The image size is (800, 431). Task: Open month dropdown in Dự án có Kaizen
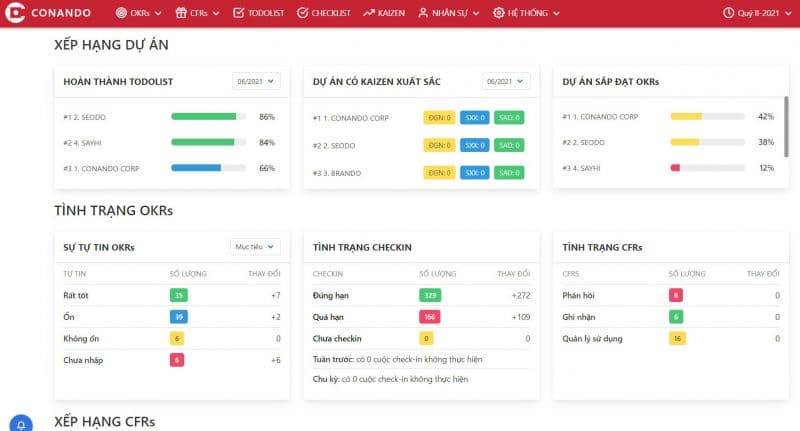(x=506, y=81)
